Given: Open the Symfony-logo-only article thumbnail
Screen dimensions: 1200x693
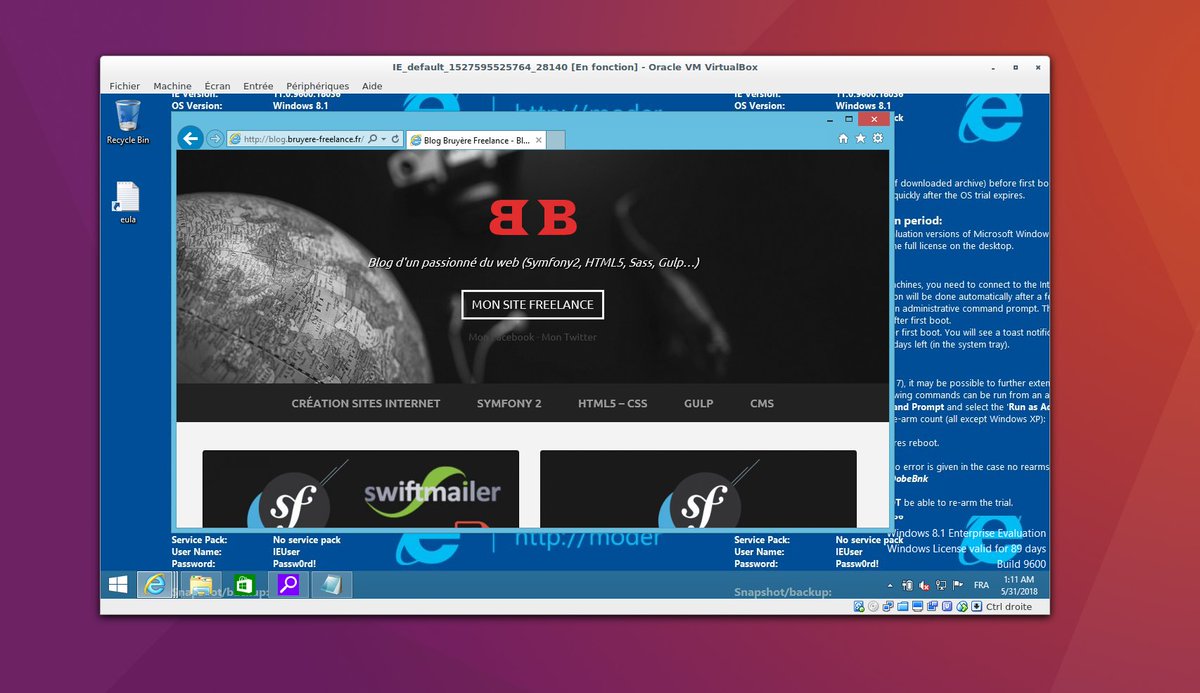Looking at the screenshot, I should 698,489.
